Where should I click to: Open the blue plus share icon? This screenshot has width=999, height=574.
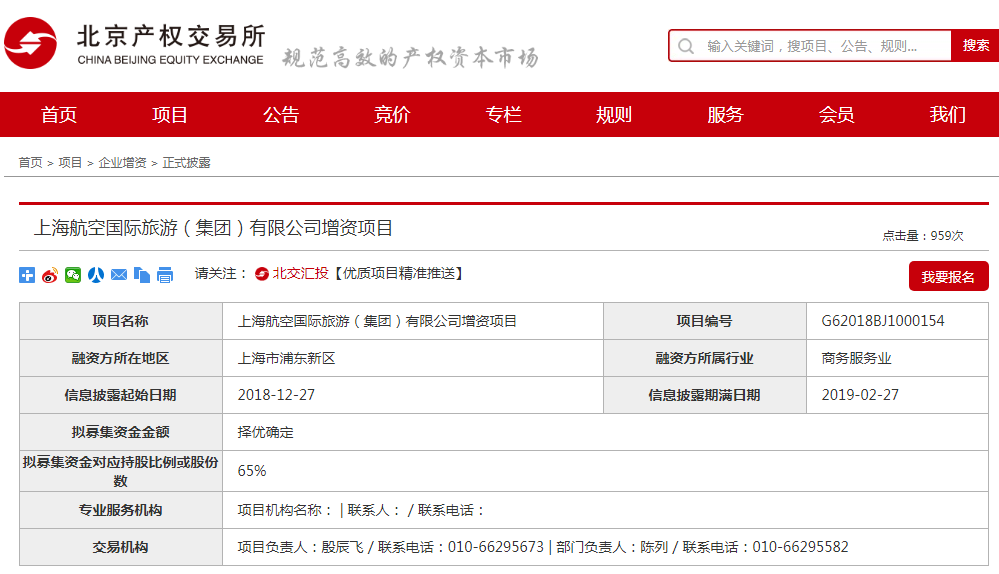click(27, 275)
